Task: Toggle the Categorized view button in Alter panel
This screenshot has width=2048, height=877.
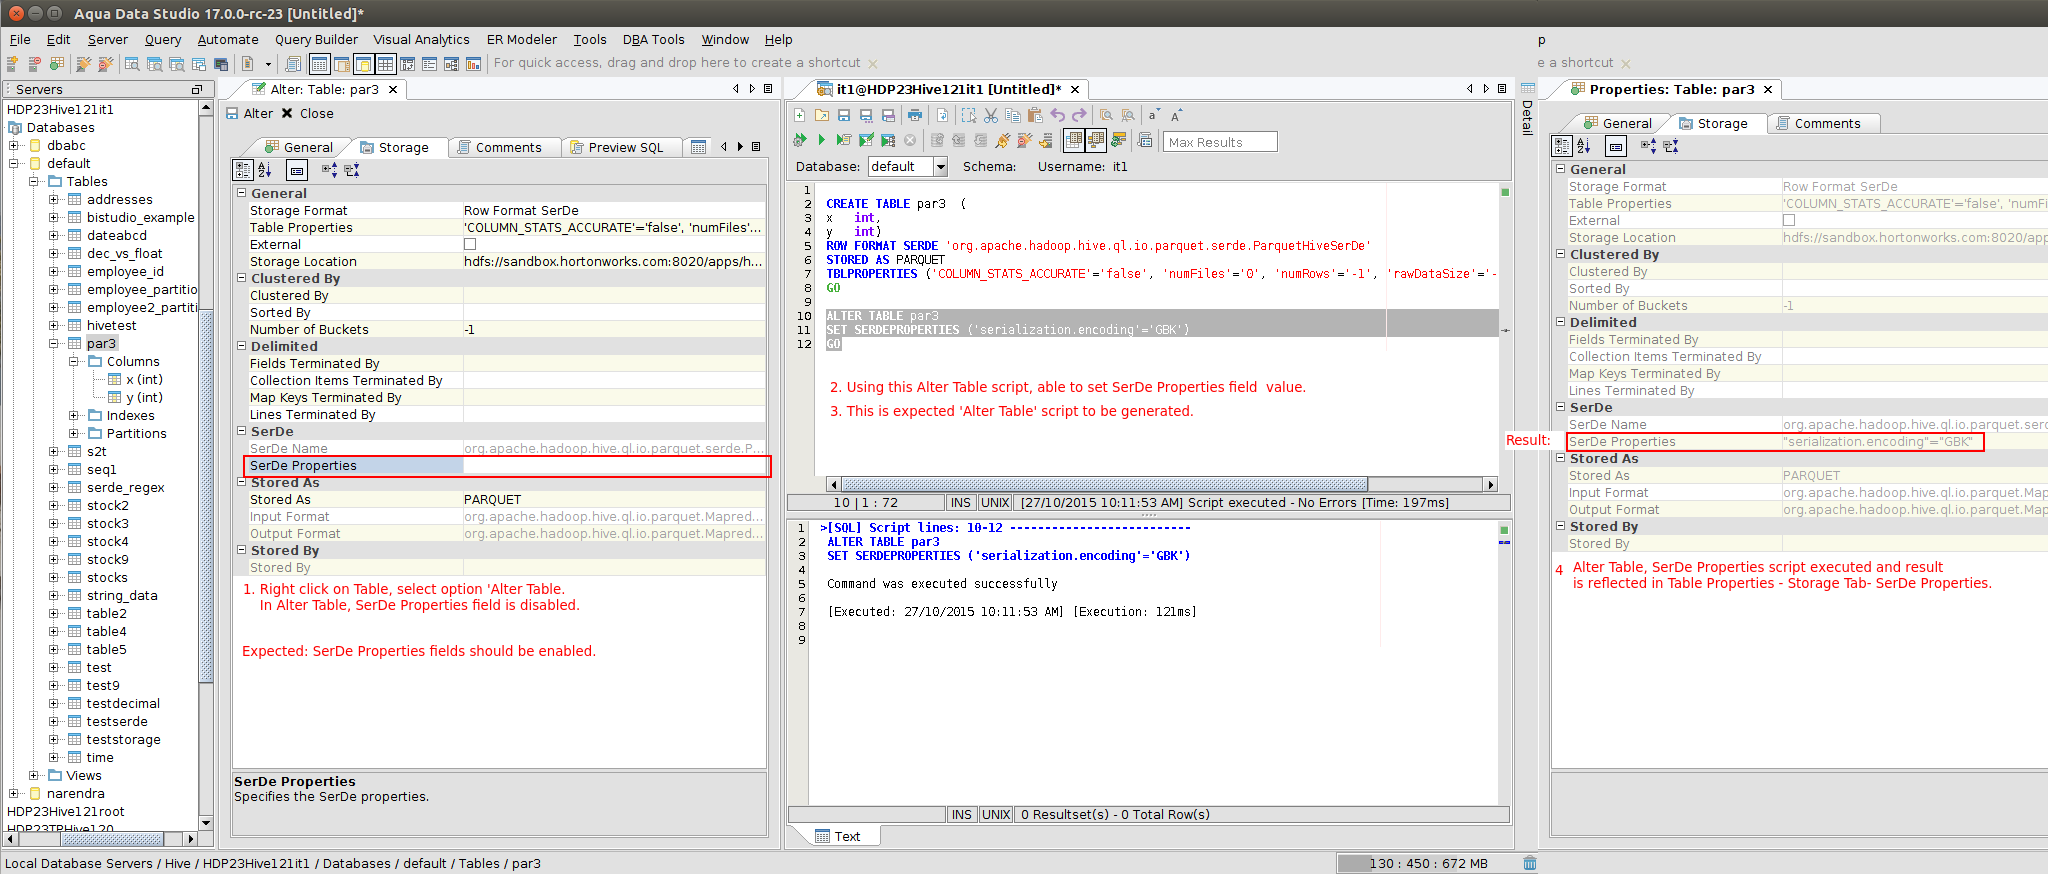Action: 243,170
